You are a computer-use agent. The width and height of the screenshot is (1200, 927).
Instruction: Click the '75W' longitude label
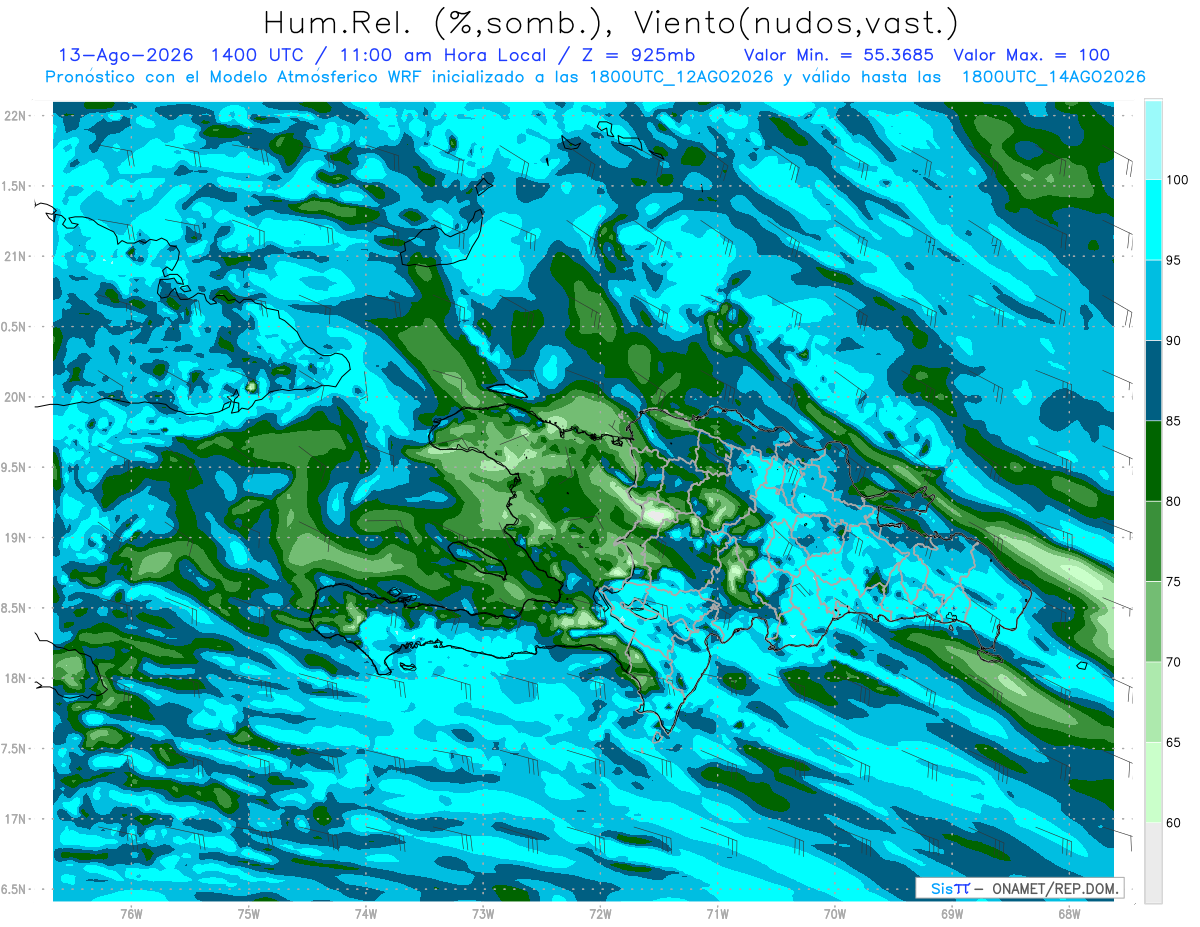click(249, 914)
